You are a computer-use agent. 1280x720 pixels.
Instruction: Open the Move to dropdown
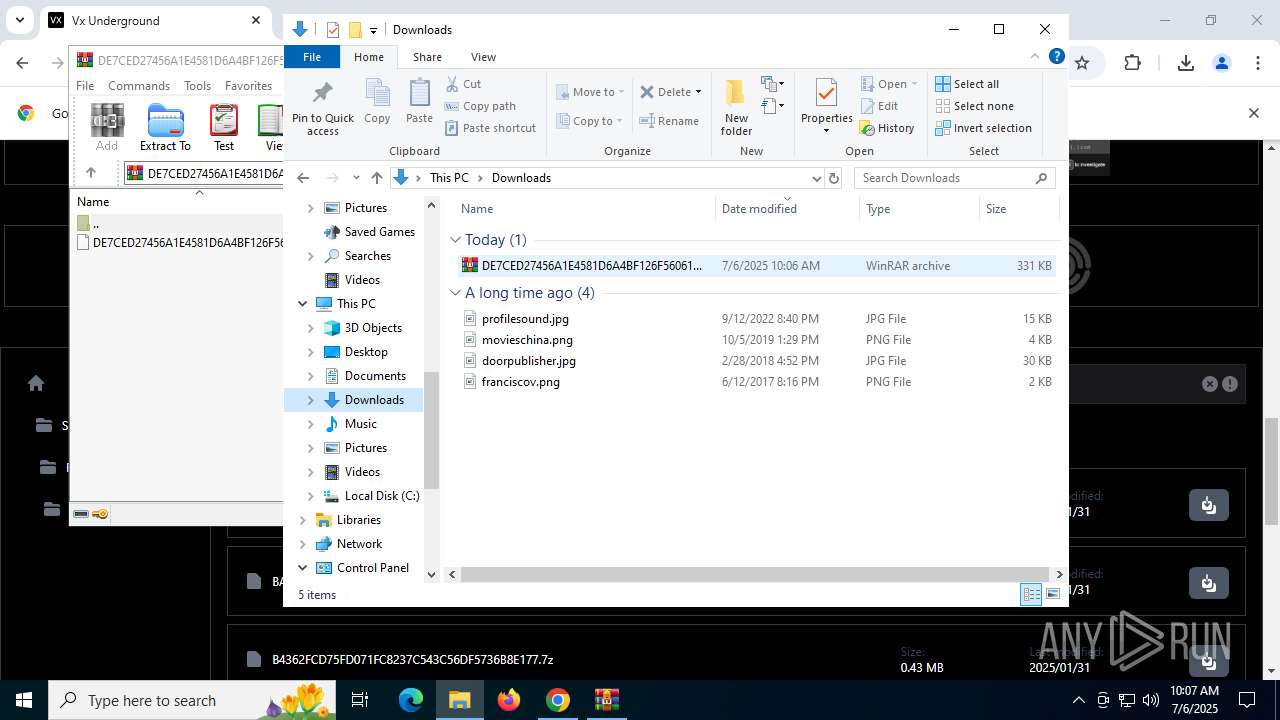(x=590, y=92)
